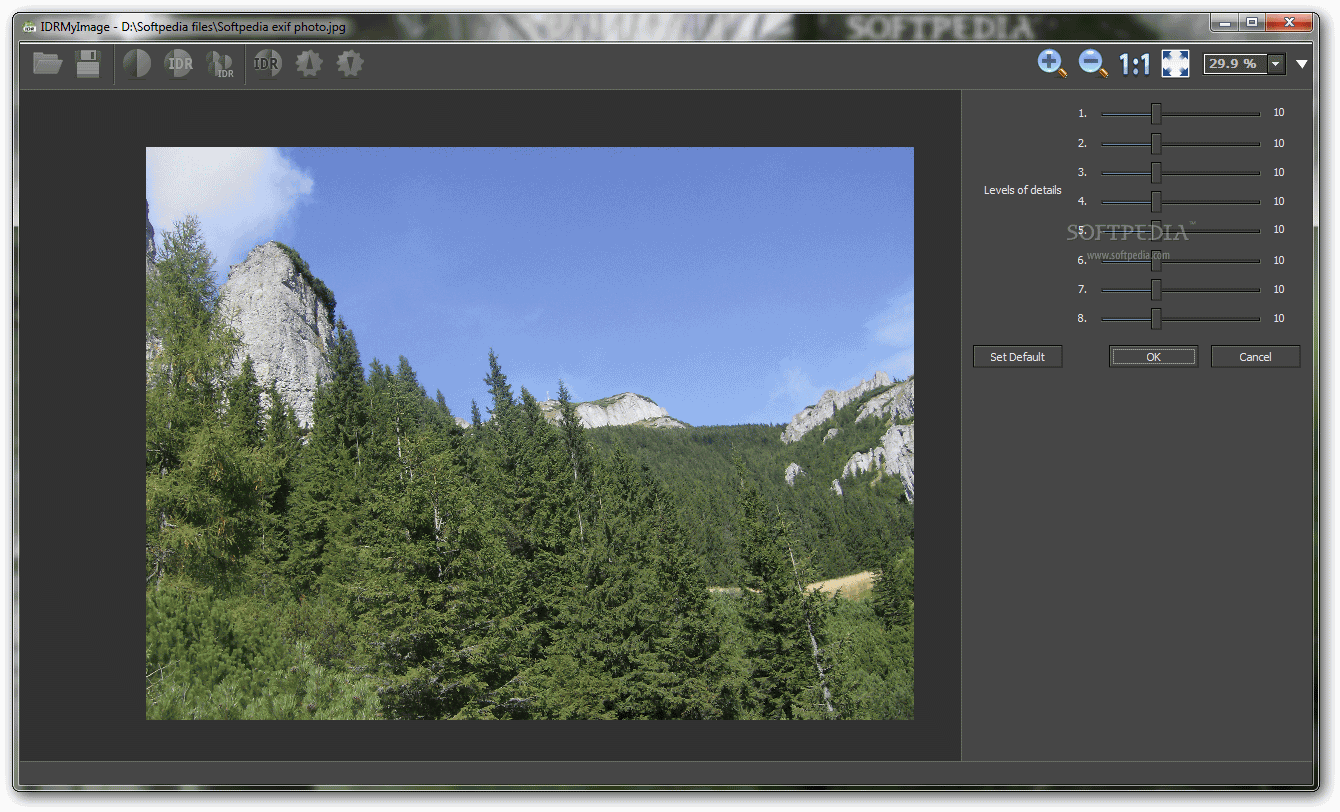Click the gear icon with upward triangle
The image size is (1340, 812).
click(x=308, y=64)
